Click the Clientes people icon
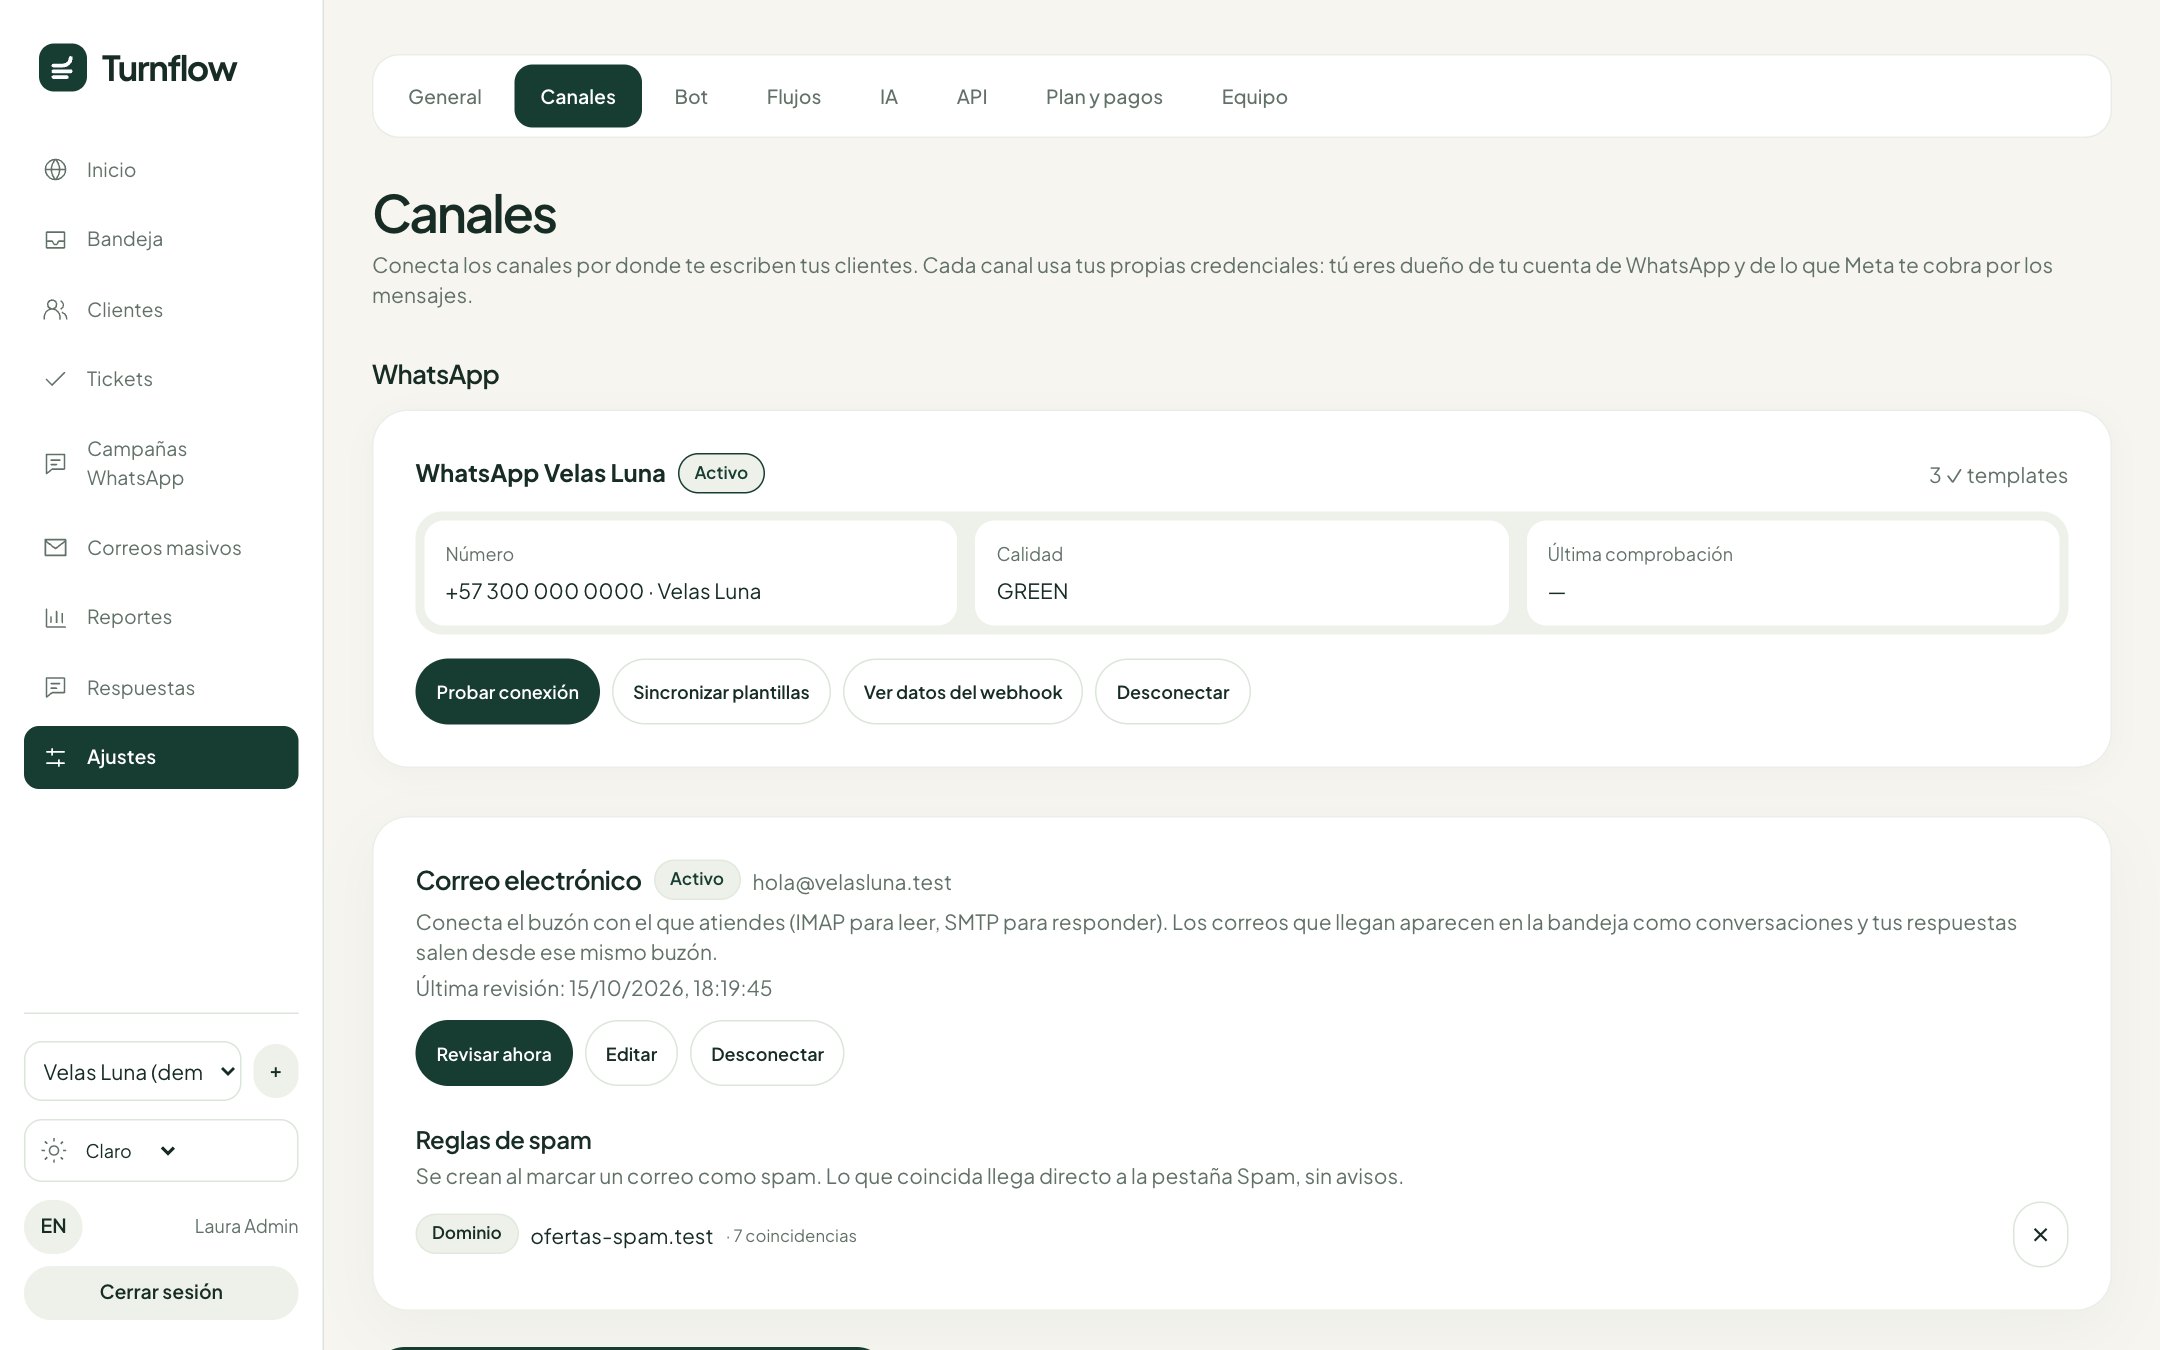This screenshot has width=2160, height=1350. tap(56, 310)
